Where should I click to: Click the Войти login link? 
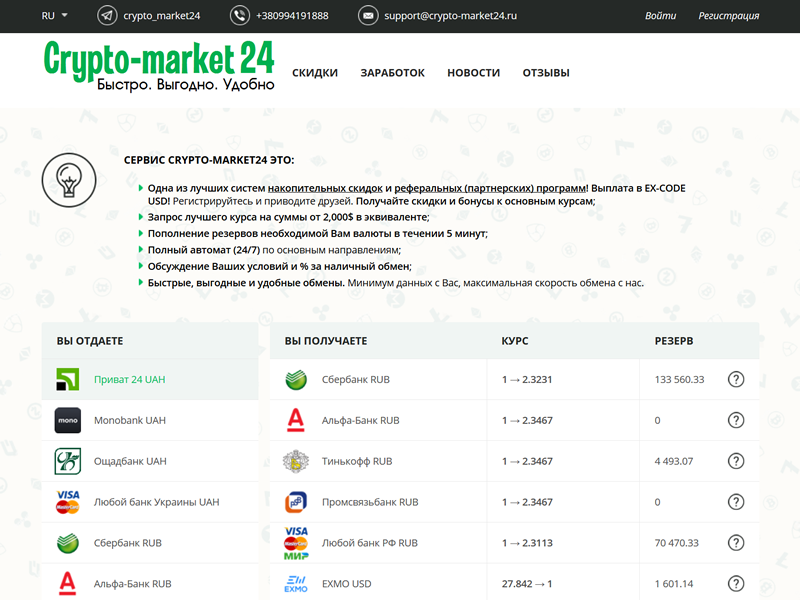pos(661,16)
